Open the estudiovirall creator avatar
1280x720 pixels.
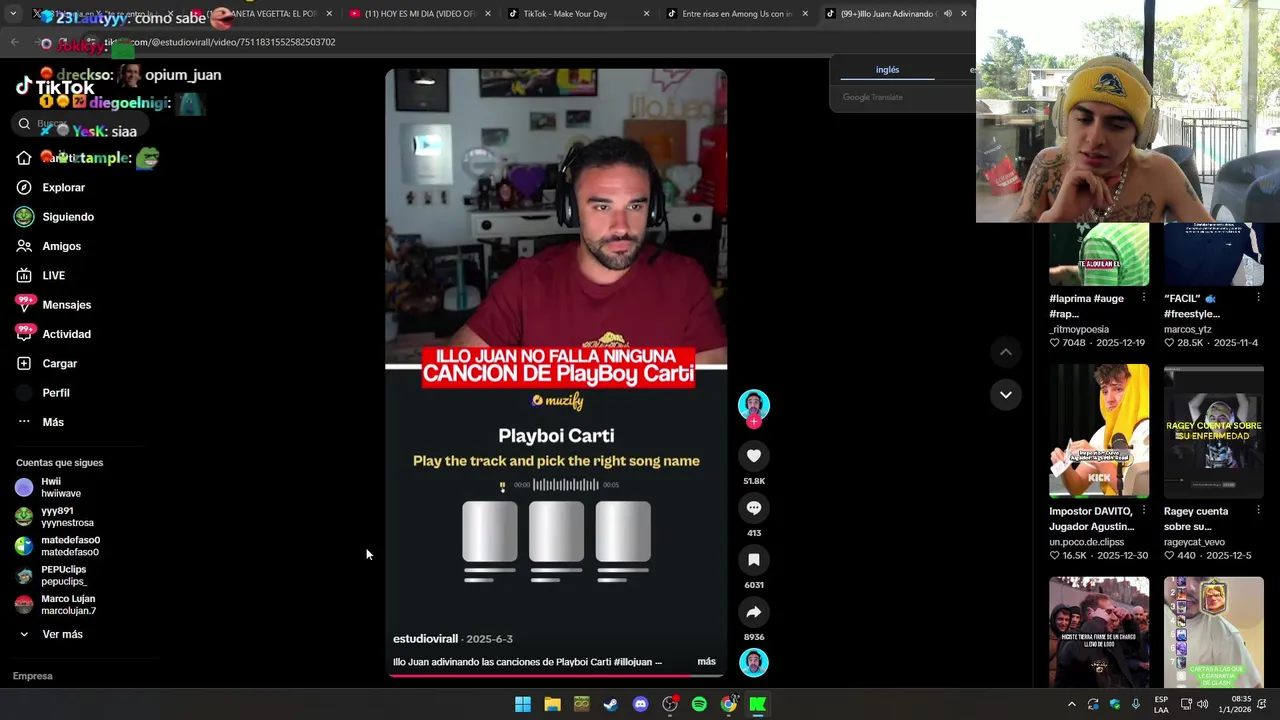point(754,405)
